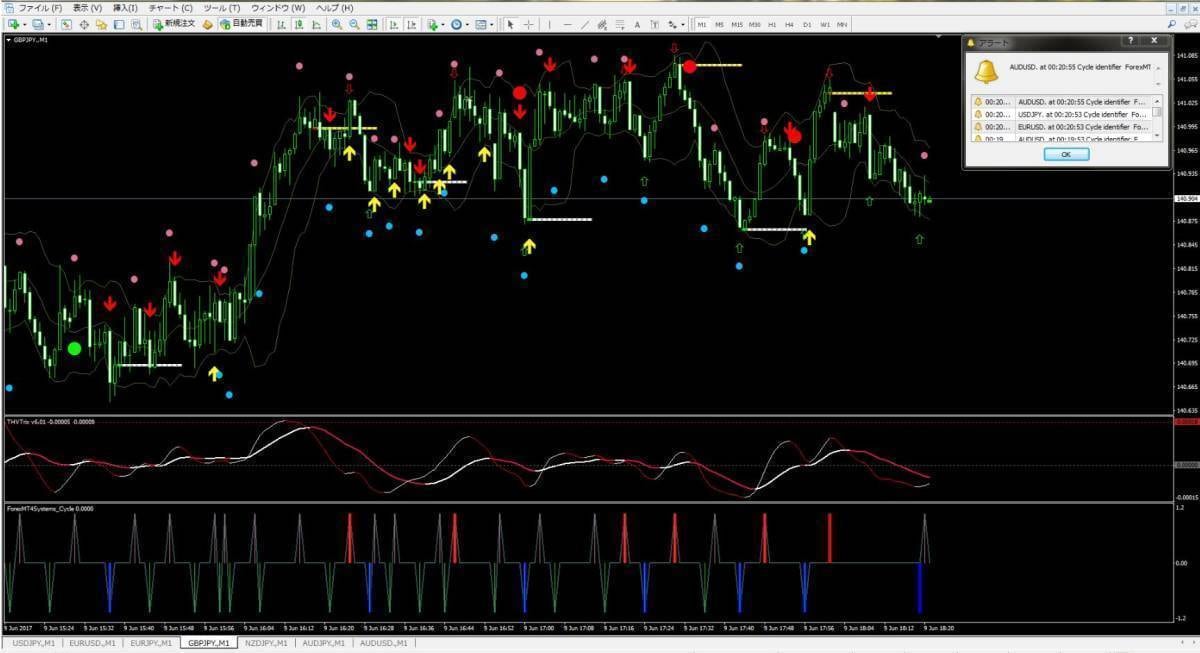Switch to the M15 timeframe
This screenshot has height=653, width=1200.
click(737, 24)
